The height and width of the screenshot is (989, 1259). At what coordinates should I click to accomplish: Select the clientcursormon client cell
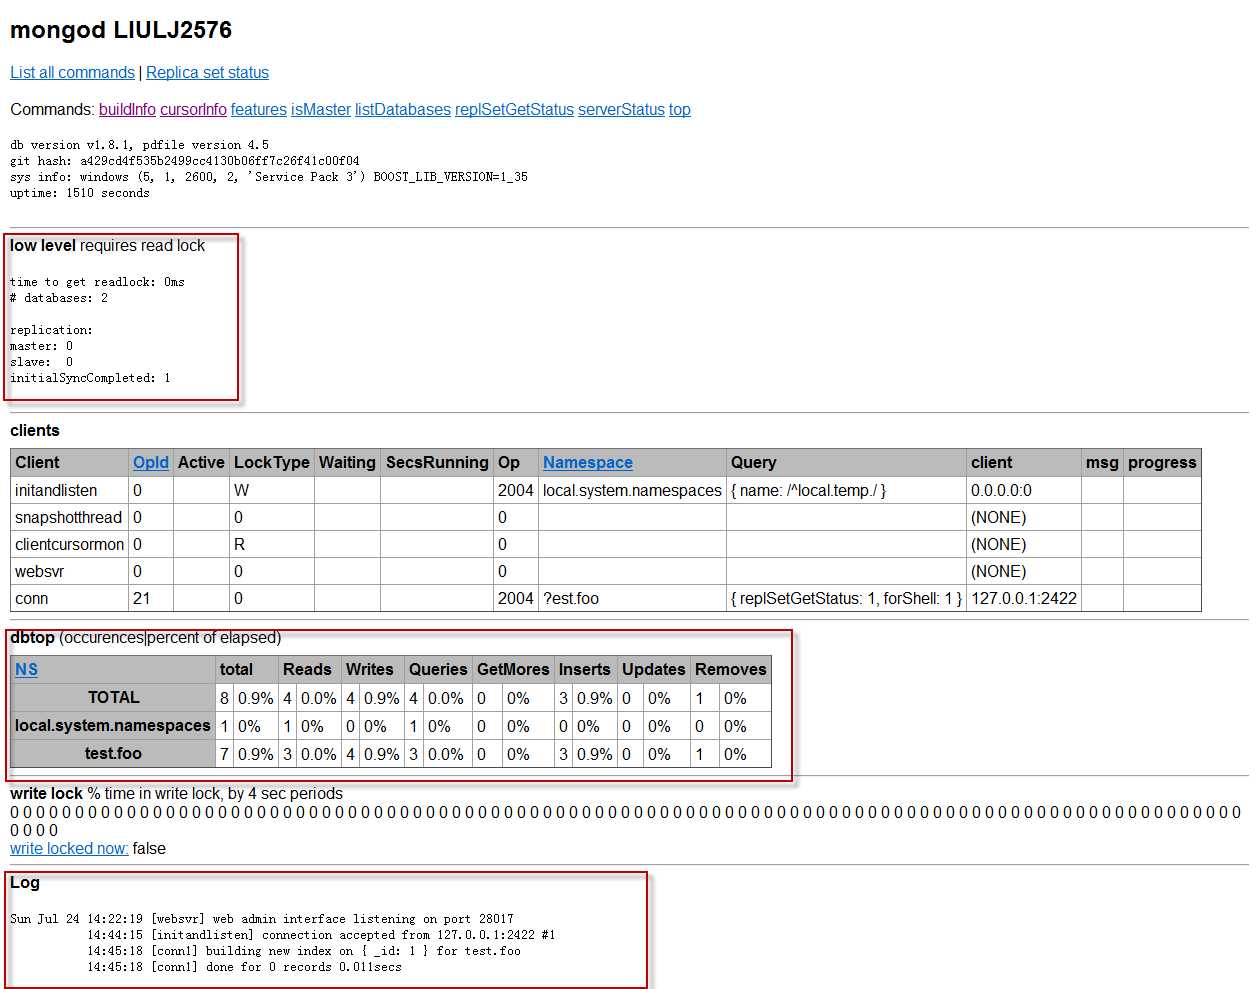point(69,544)
